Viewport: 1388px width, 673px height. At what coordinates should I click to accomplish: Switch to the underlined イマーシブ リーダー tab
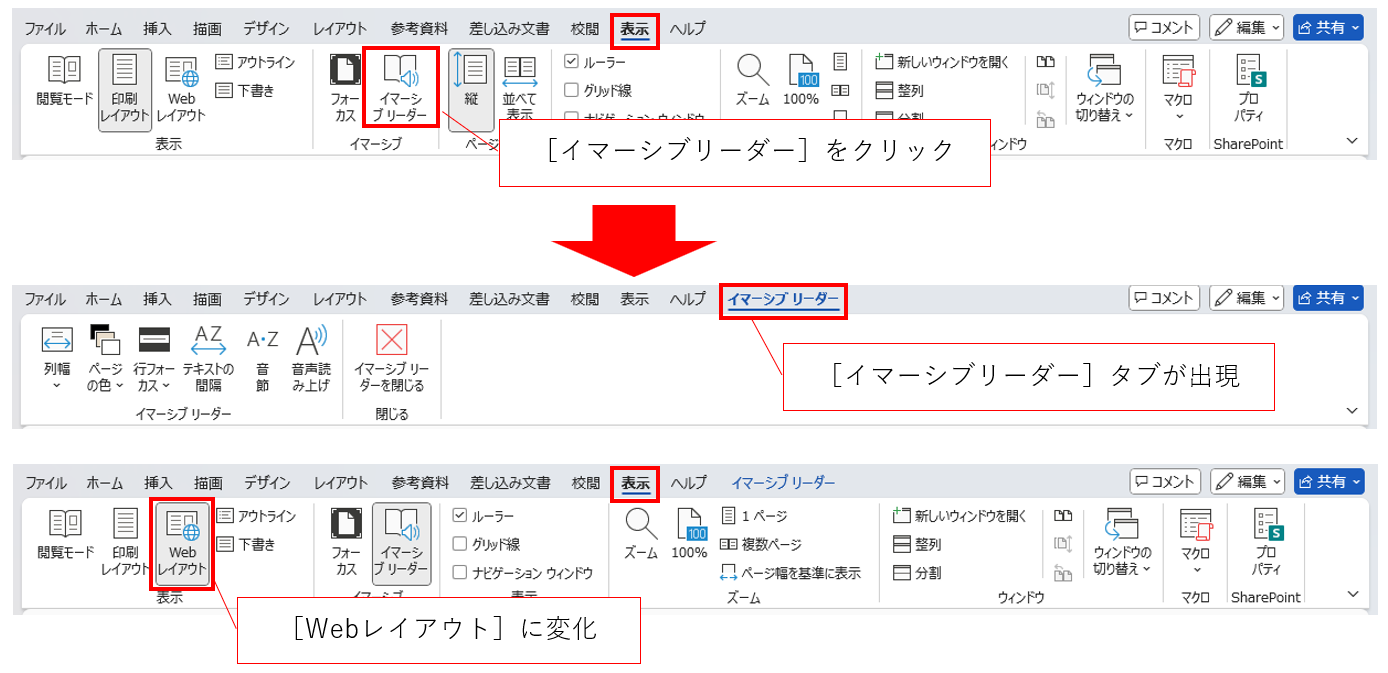783,299
